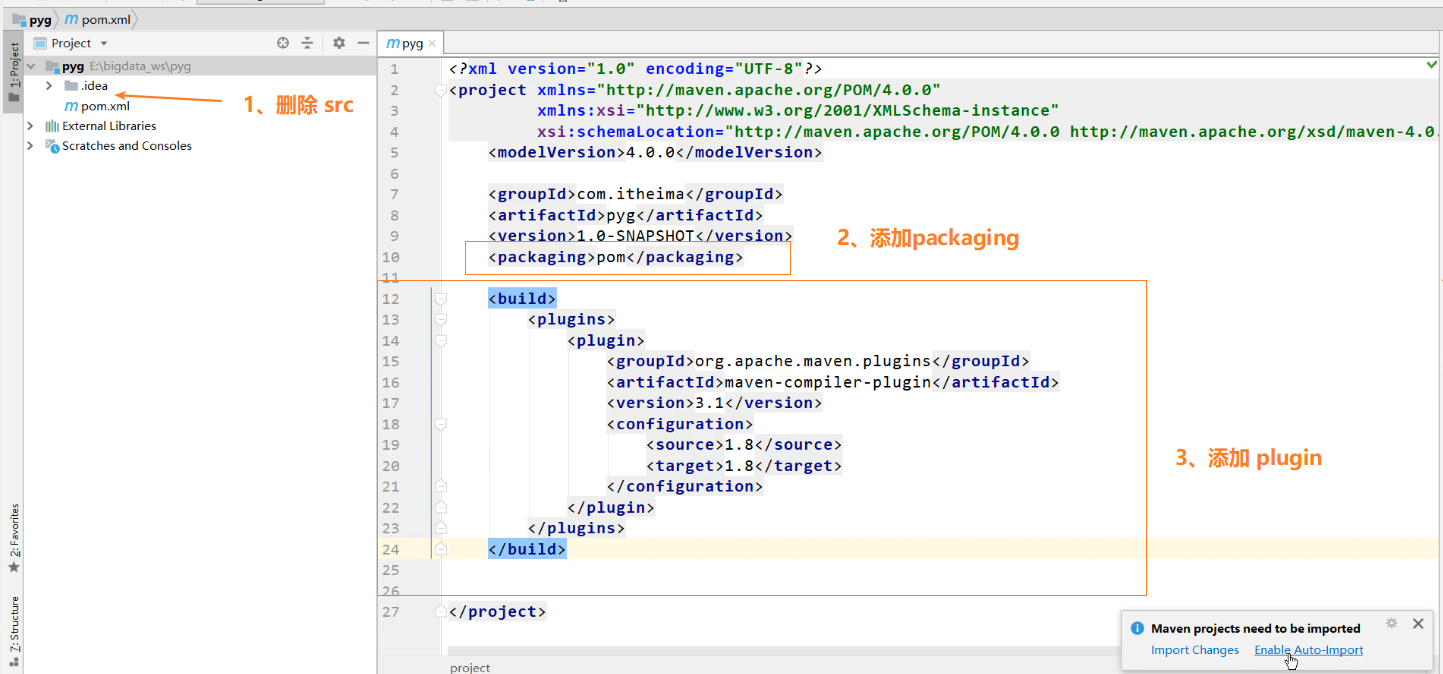This screenshot has width=1443, height=674.
Task: Open the 2: Favorites side tool tab
Action: 14,536
